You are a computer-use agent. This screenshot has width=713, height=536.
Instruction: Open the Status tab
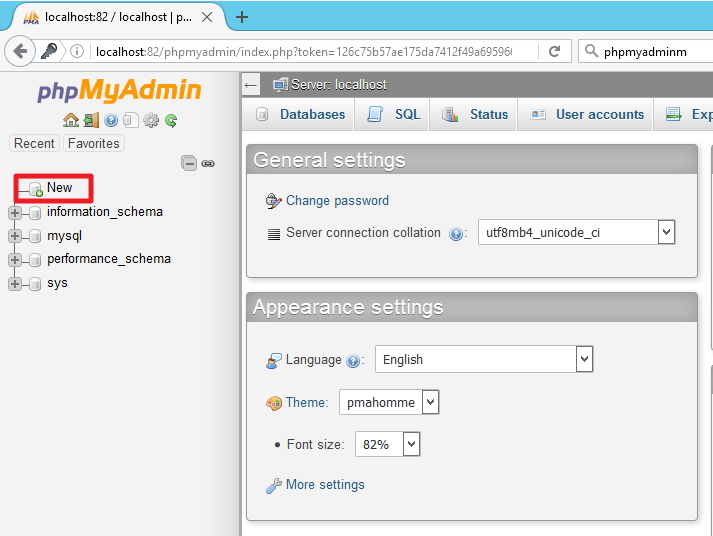pyautogui.click(x=474, y=115)
